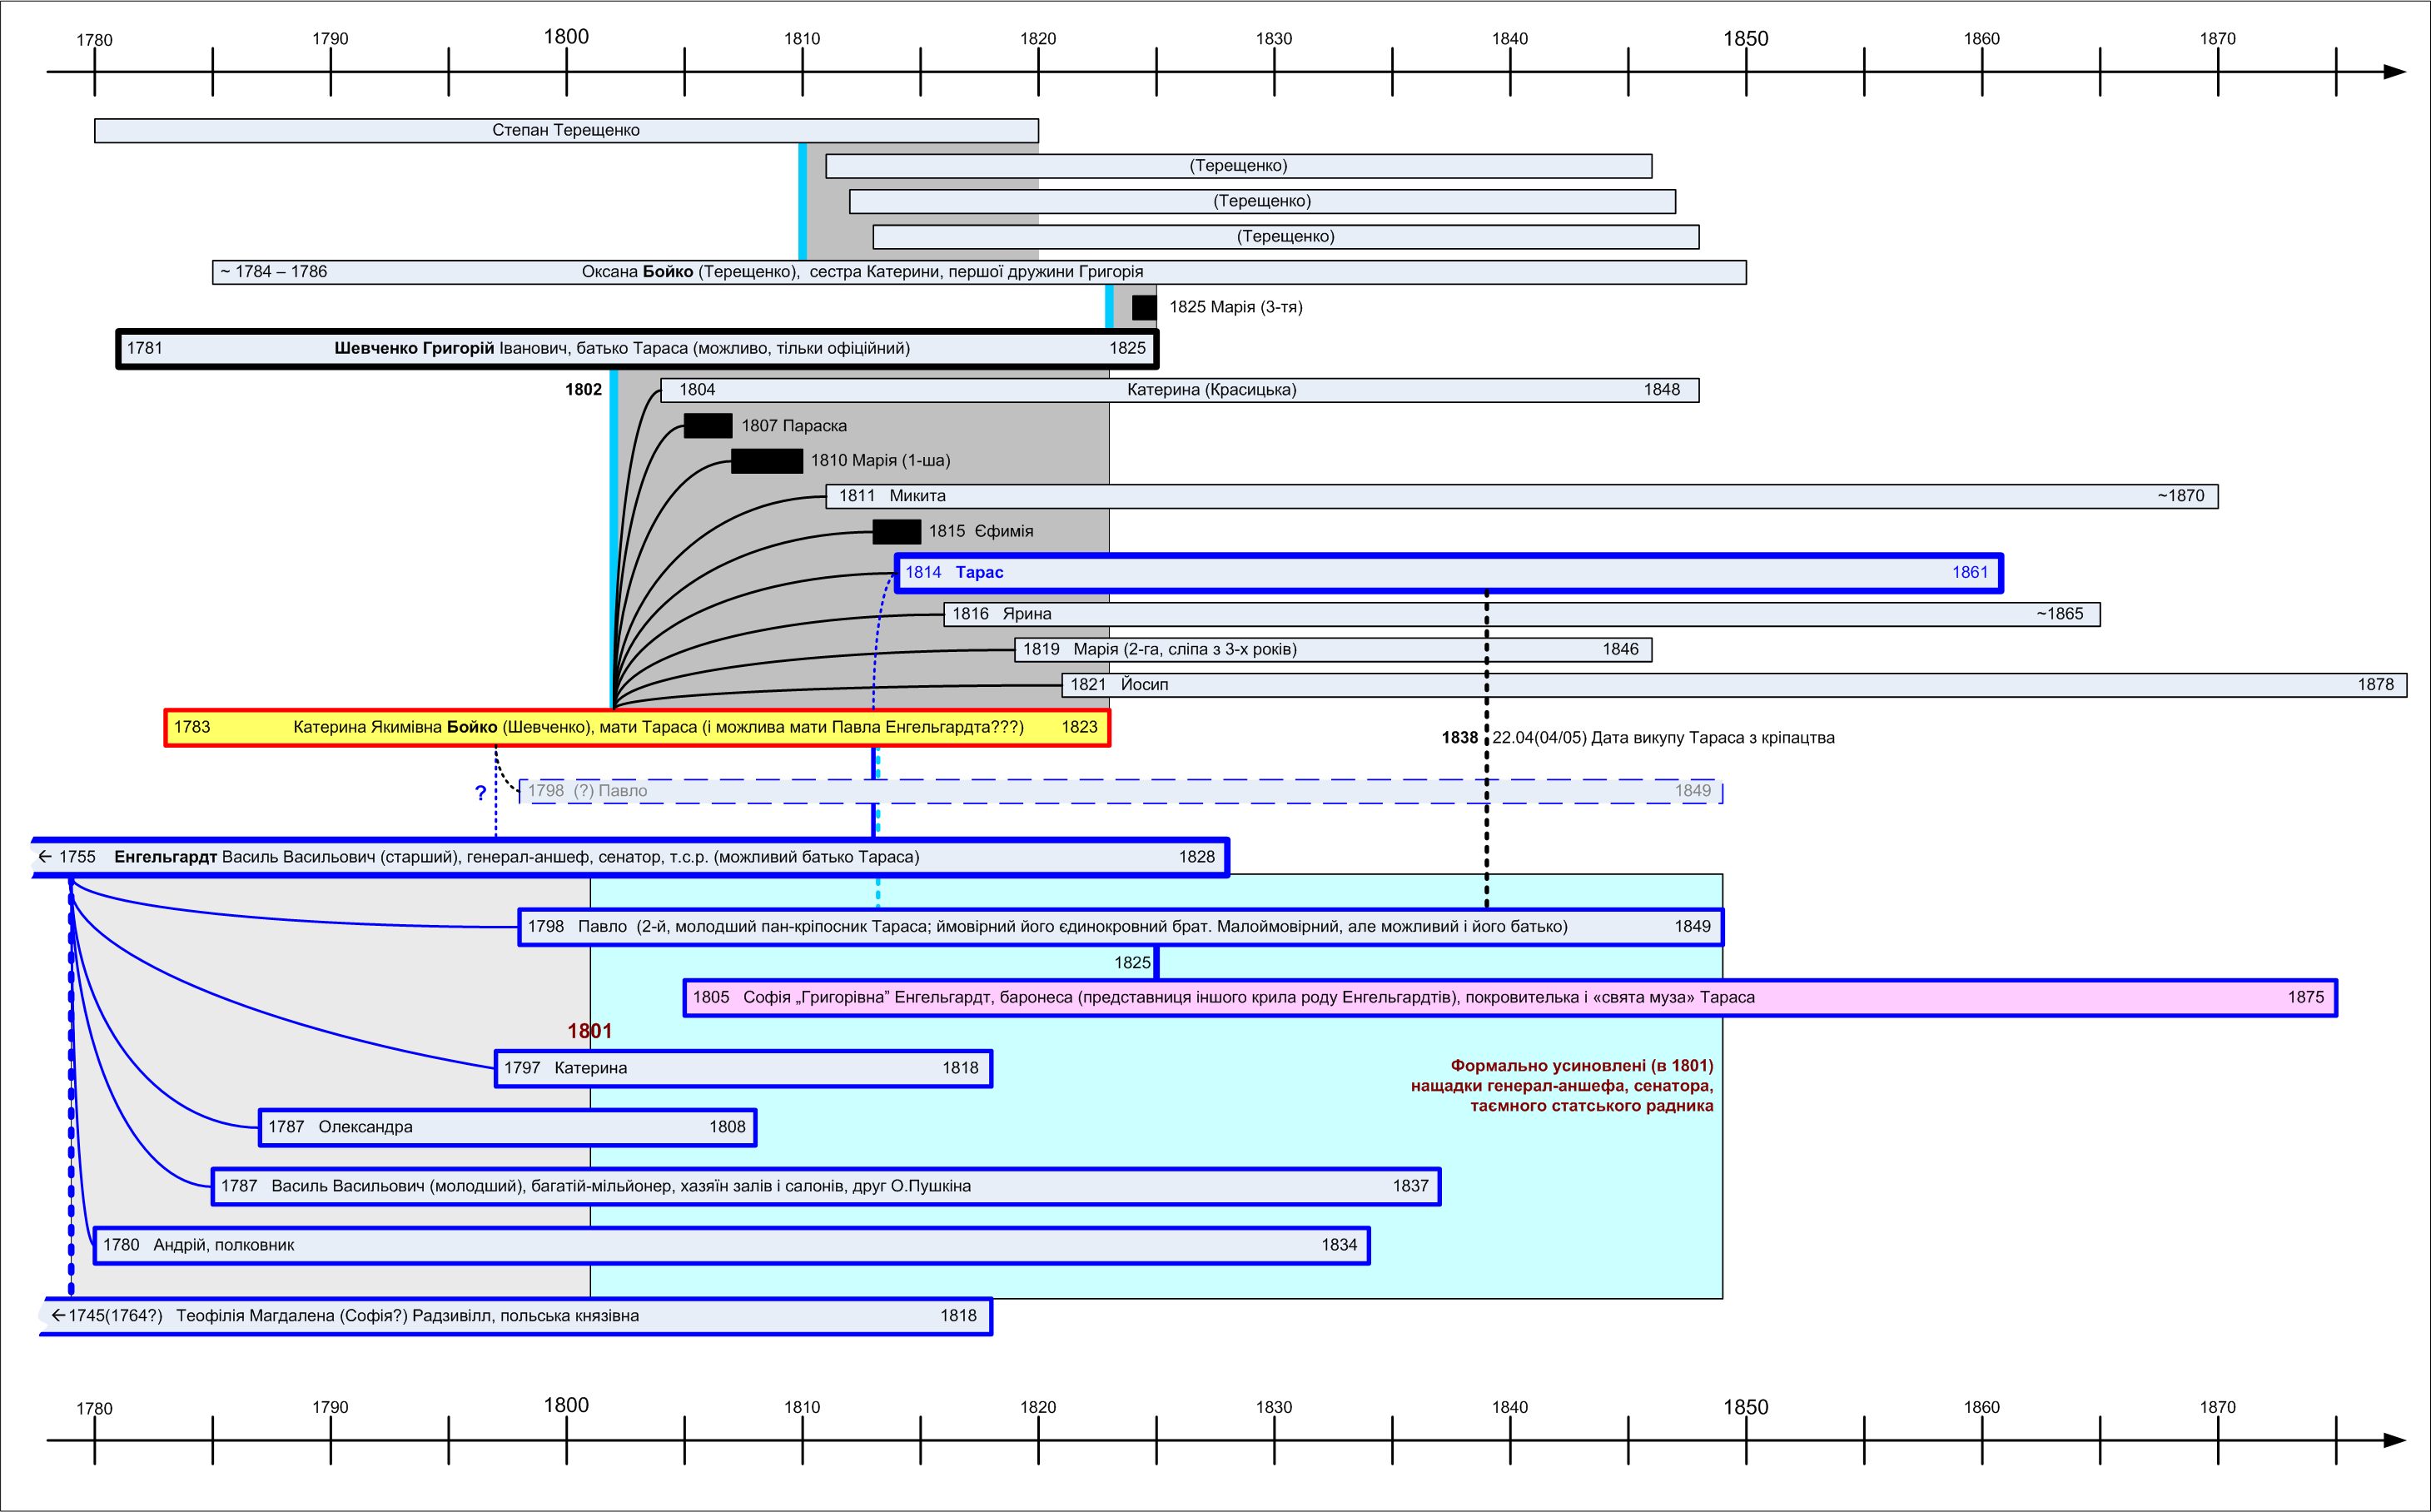The image size is (2431, 1512).
Task: Select the Оксана Бойко (Терещенко) bar
Action: coord(978,272)
